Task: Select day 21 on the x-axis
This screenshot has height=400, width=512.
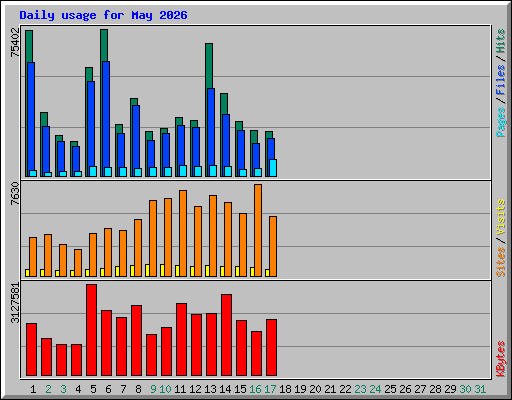Action: coord(330,389)
